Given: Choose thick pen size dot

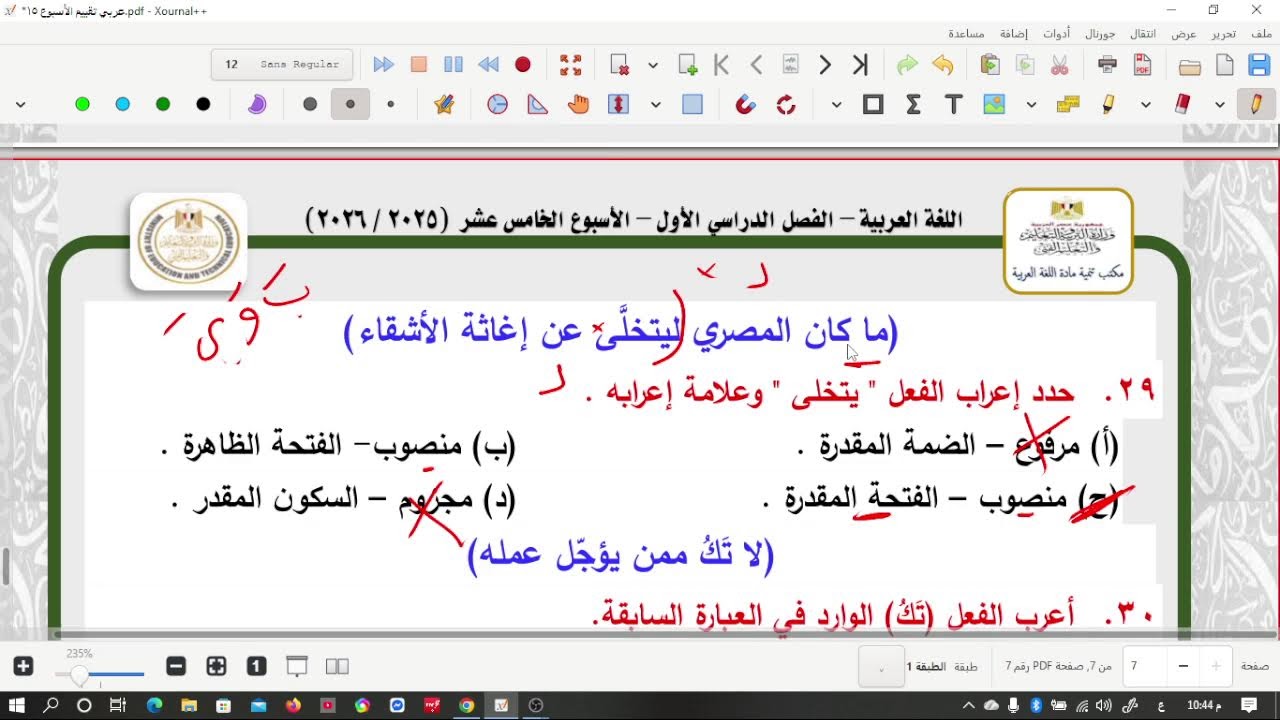Looking at the screenshot, I should click(x=310, y=104).
